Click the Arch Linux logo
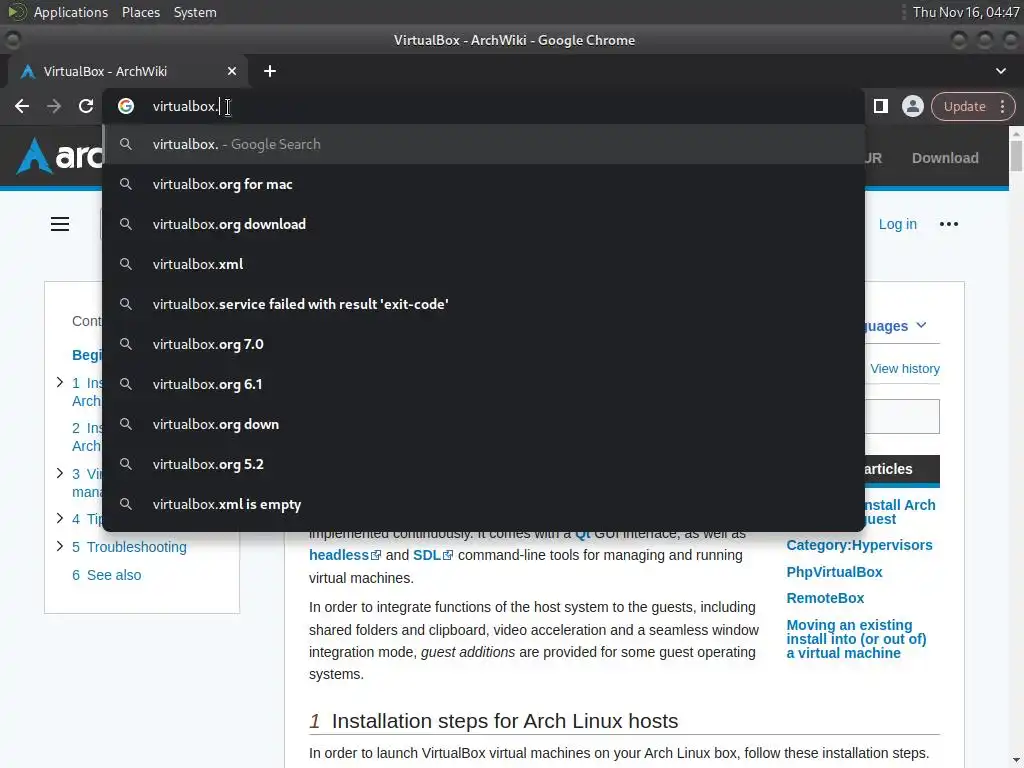Image resolution: width=1024 pixels, height=768 pixels. click(60, 157)
